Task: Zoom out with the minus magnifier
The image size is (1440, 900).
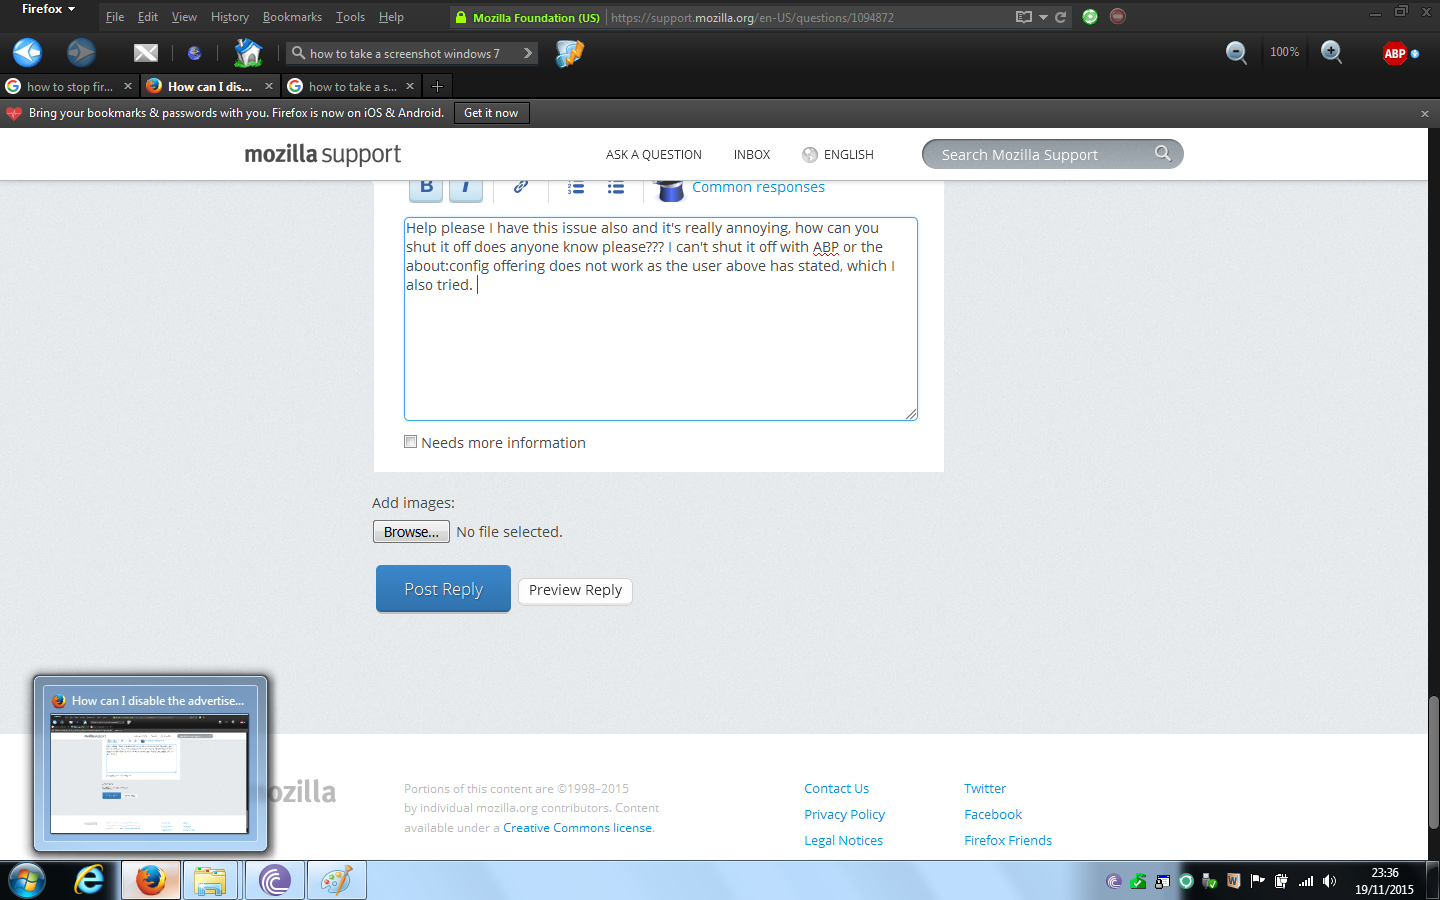Action: 1236,53
